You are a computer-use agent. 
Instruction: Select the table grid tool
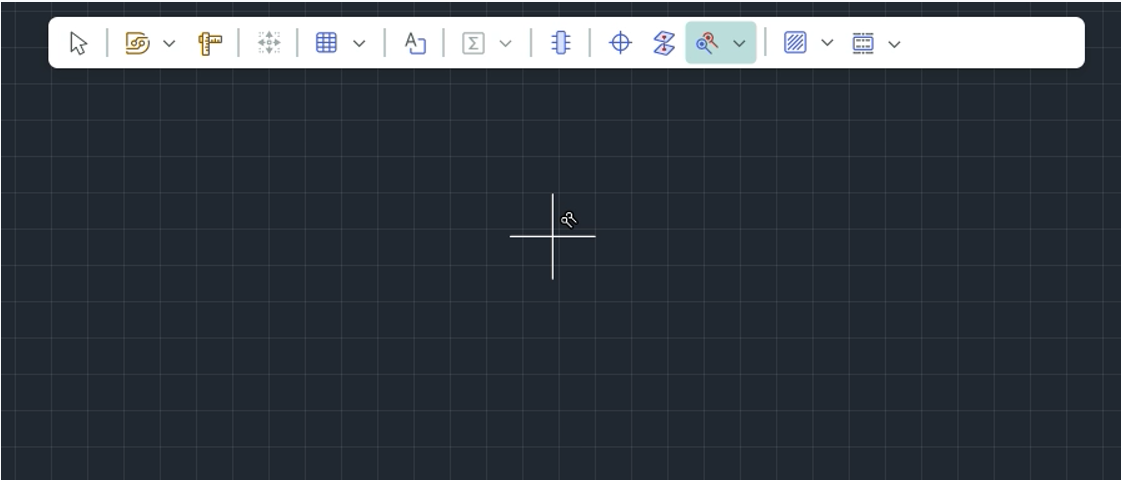pyautogui.click(x=327, y=43)
